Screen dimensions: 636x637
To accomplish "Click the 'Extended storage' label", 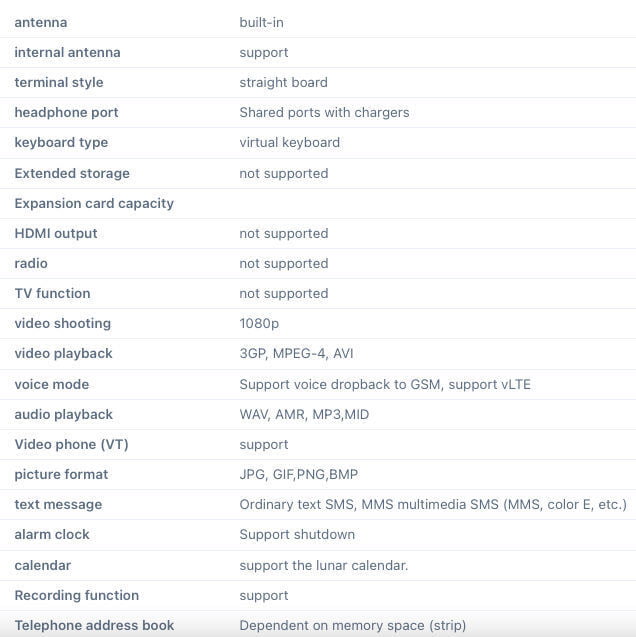I will tap(72, 173).
